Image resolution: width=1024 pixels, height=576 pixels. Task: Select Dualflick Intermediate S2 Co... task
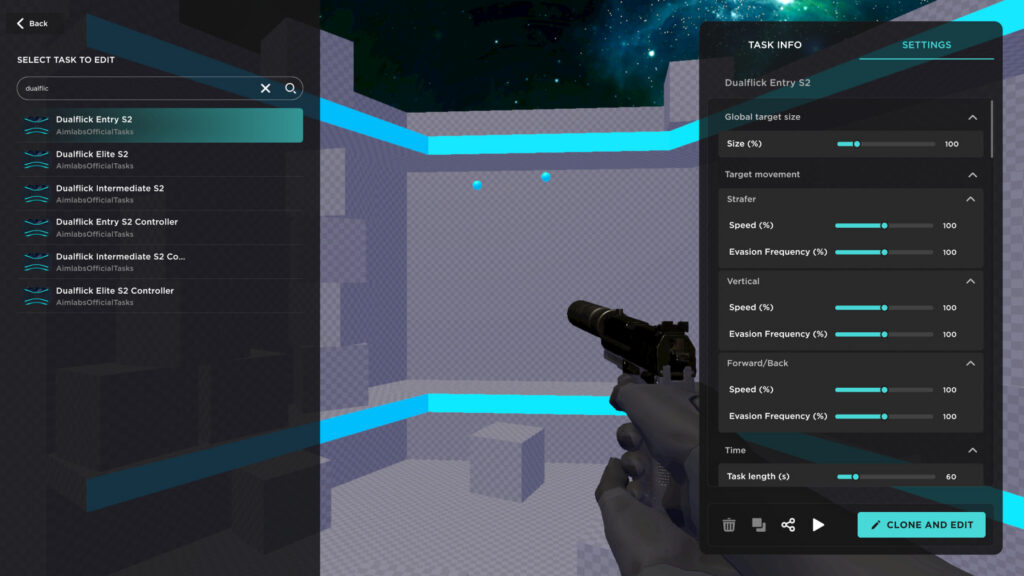point(161,262)
